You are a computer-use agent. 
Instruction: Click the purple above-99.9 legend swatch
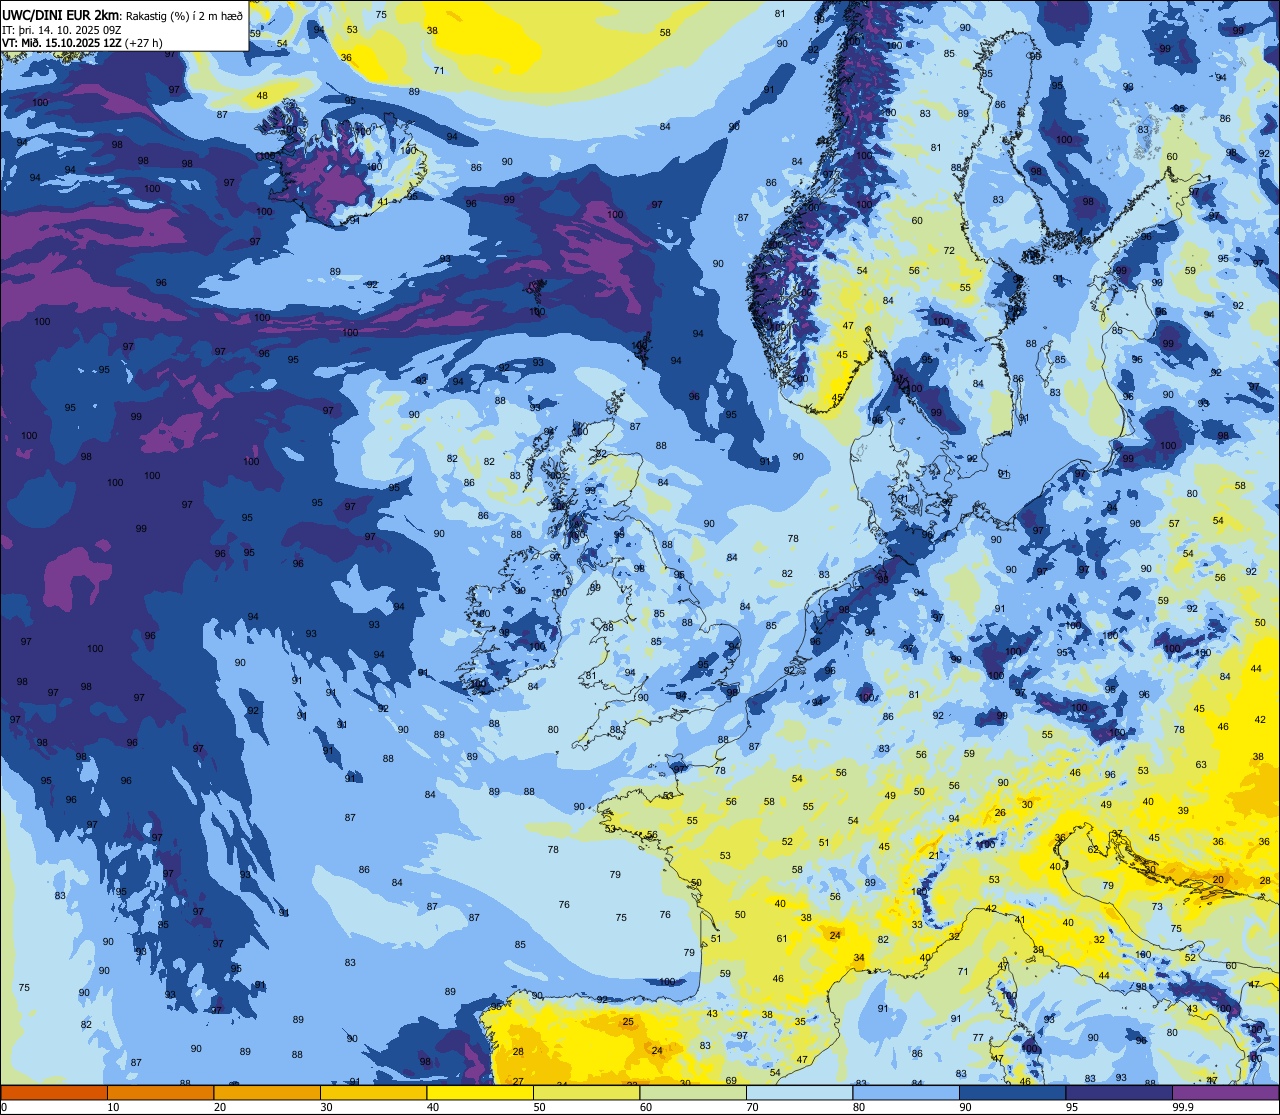(1225, 1093)
